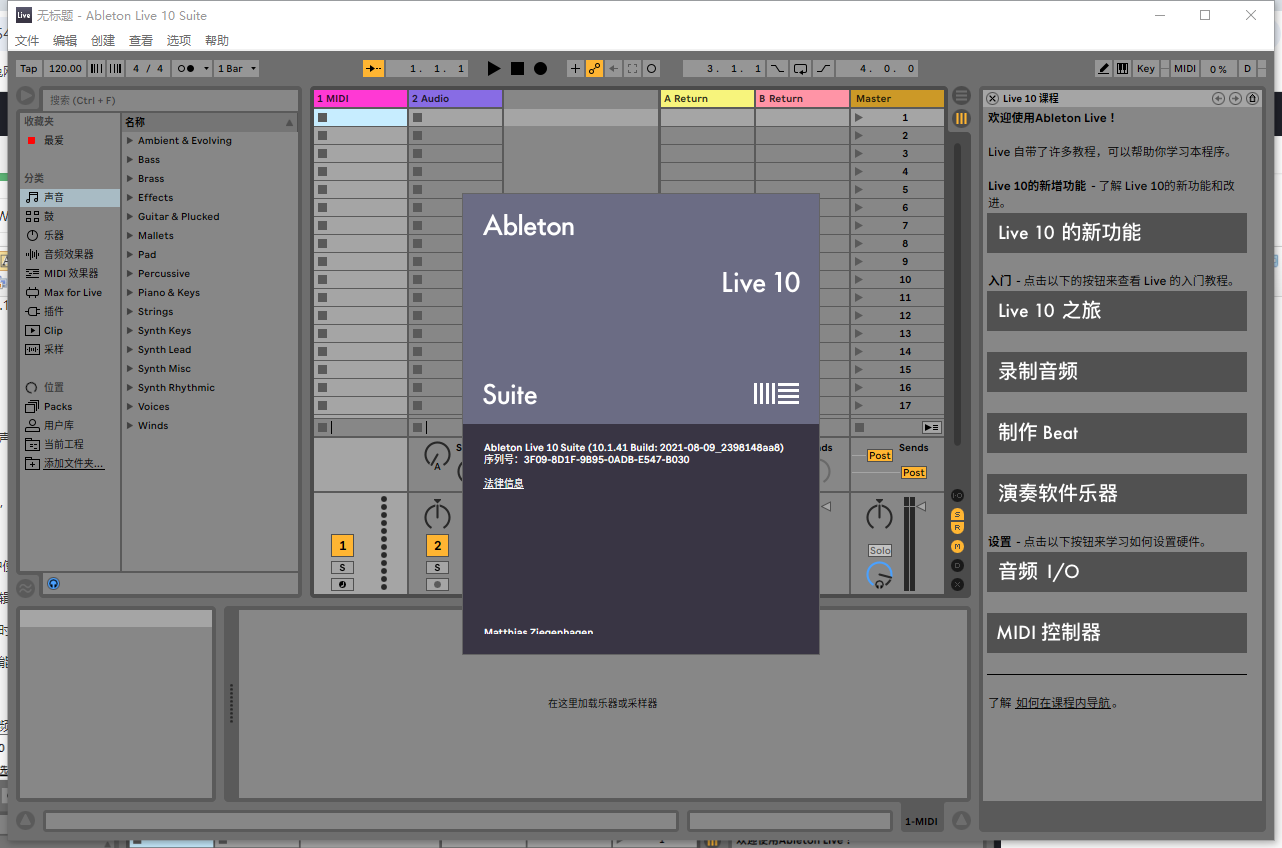This screenshot has height=848, width=1282.
Task: Solo track 2 with its S button
Action: point(437,568)
